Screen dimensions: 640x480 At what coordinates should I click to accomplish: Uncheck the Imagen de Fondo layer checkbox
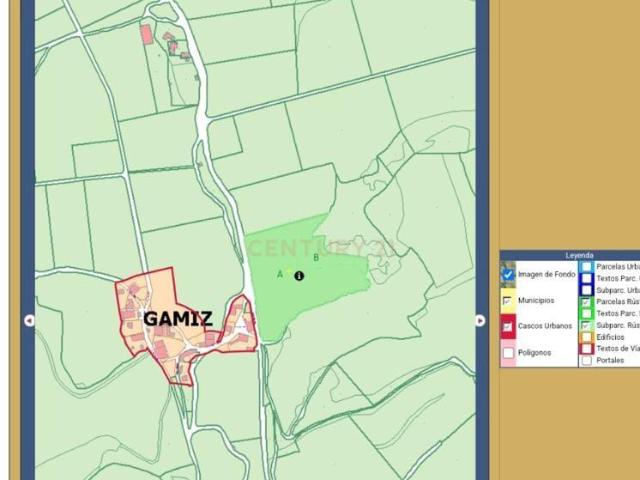click(x=508, y=275)
